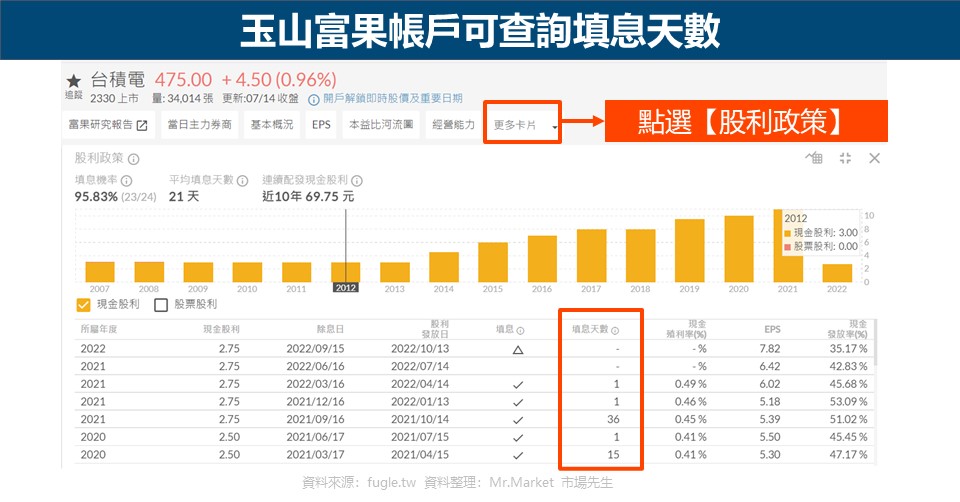Click the star track icon beside 台積電

point(73,80)
